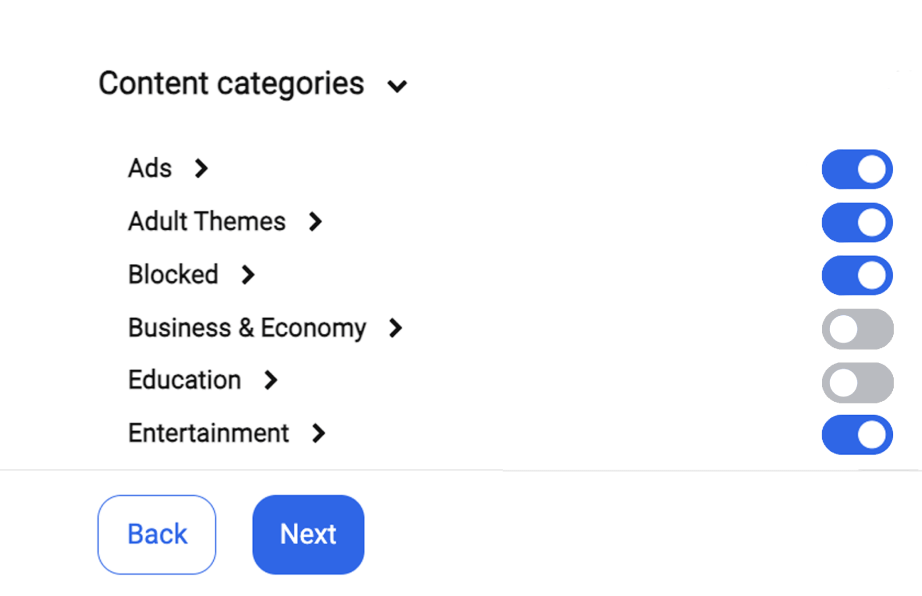
Task: Toggle off the Blocked category
Action: [x=857, y=274]
